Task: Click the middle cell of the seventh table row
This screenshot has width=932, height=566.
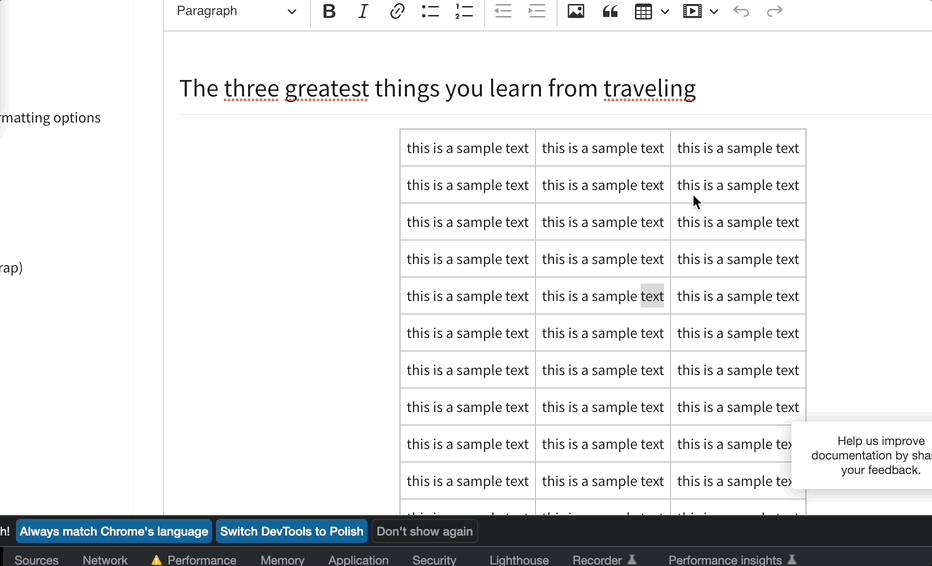Action: (x=603, y=370)
